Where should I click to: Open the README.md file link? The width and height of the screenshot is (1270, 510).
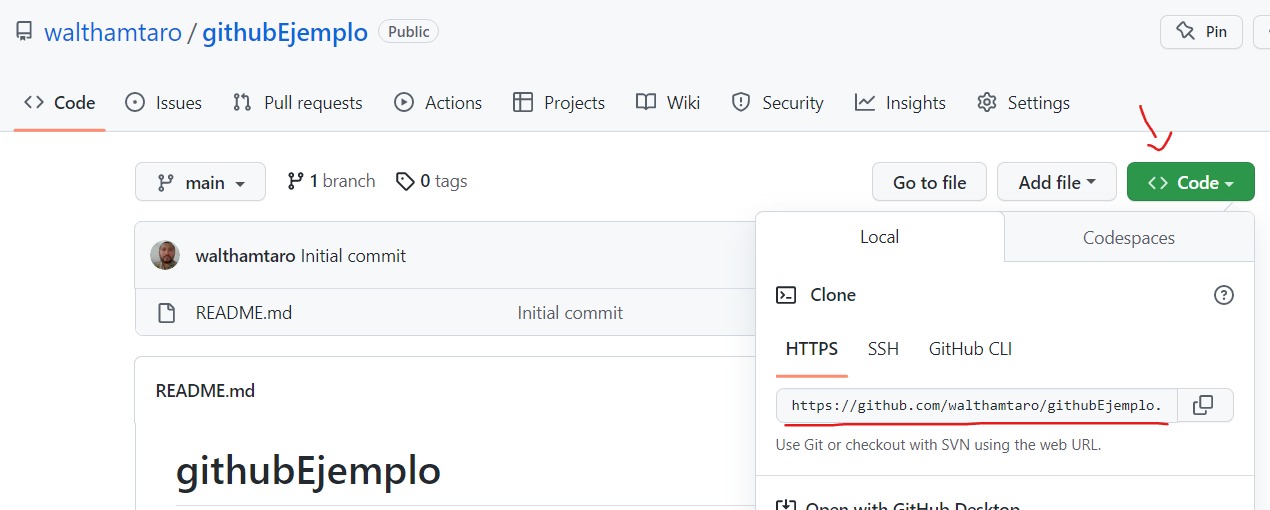(244, 313)
